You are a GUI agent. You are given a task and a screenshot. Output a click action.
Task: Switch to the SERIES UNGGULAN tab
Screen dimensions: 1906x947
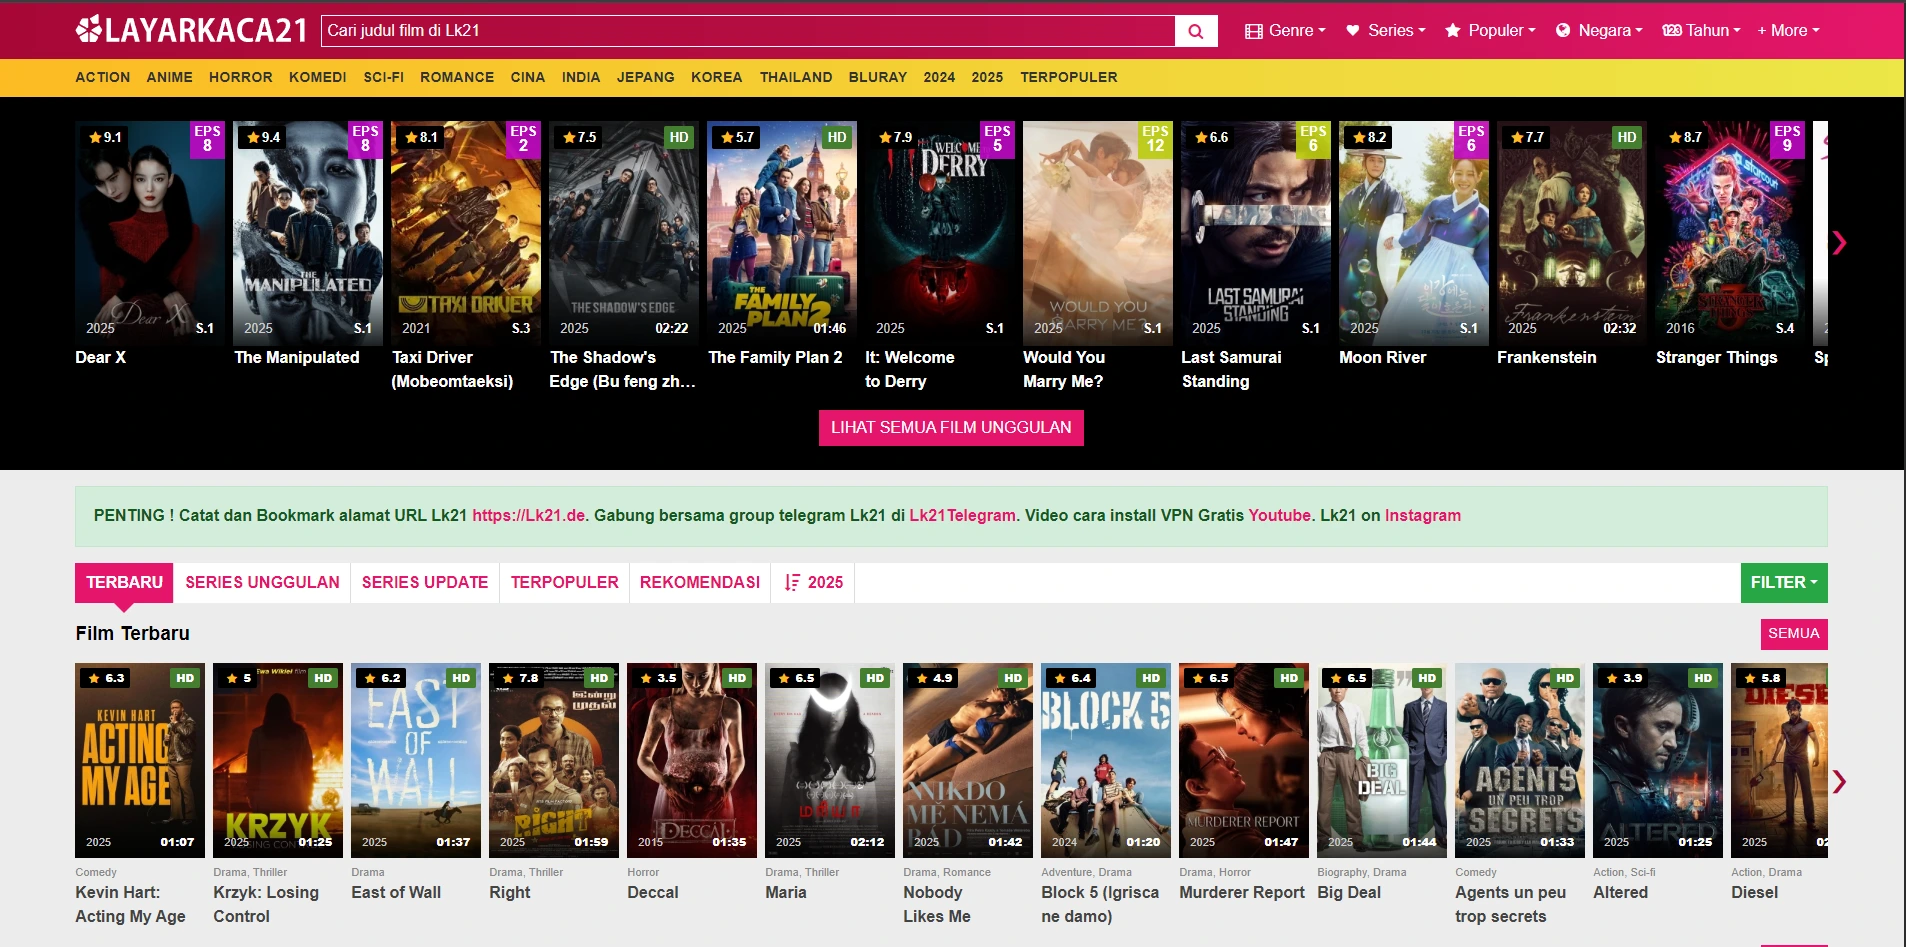point(262,582)
